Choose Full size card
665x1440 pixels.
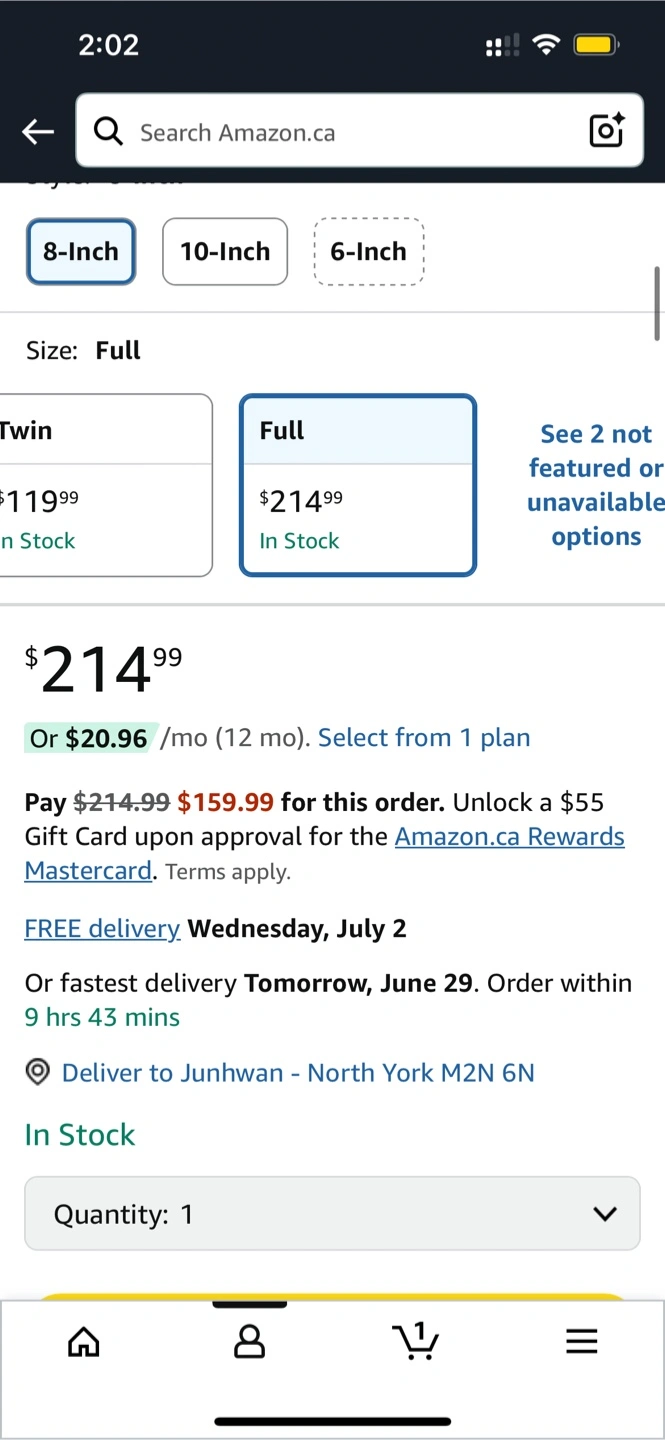tap(358, 485)
